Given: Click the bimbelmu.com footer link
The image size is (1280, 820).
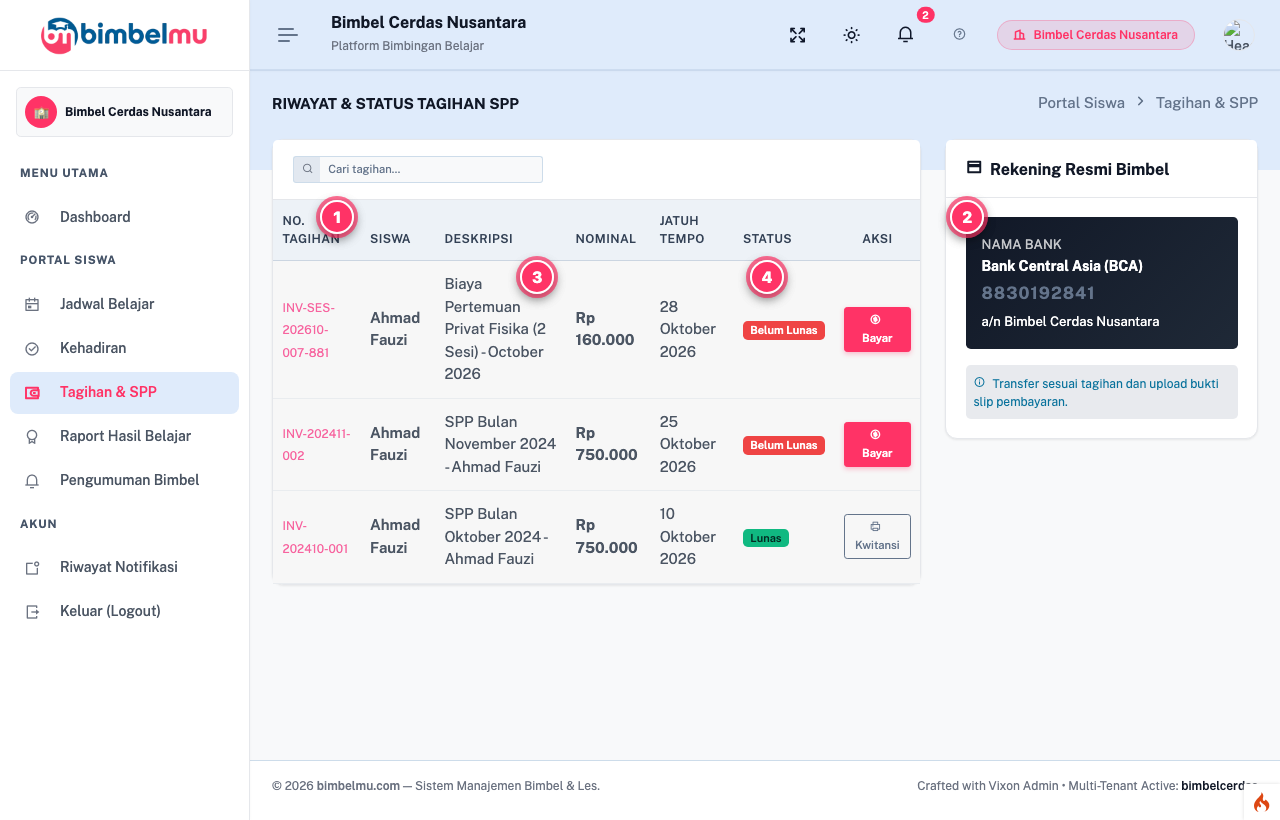Looking at the screenshot, I should click(x=358, y=786).
